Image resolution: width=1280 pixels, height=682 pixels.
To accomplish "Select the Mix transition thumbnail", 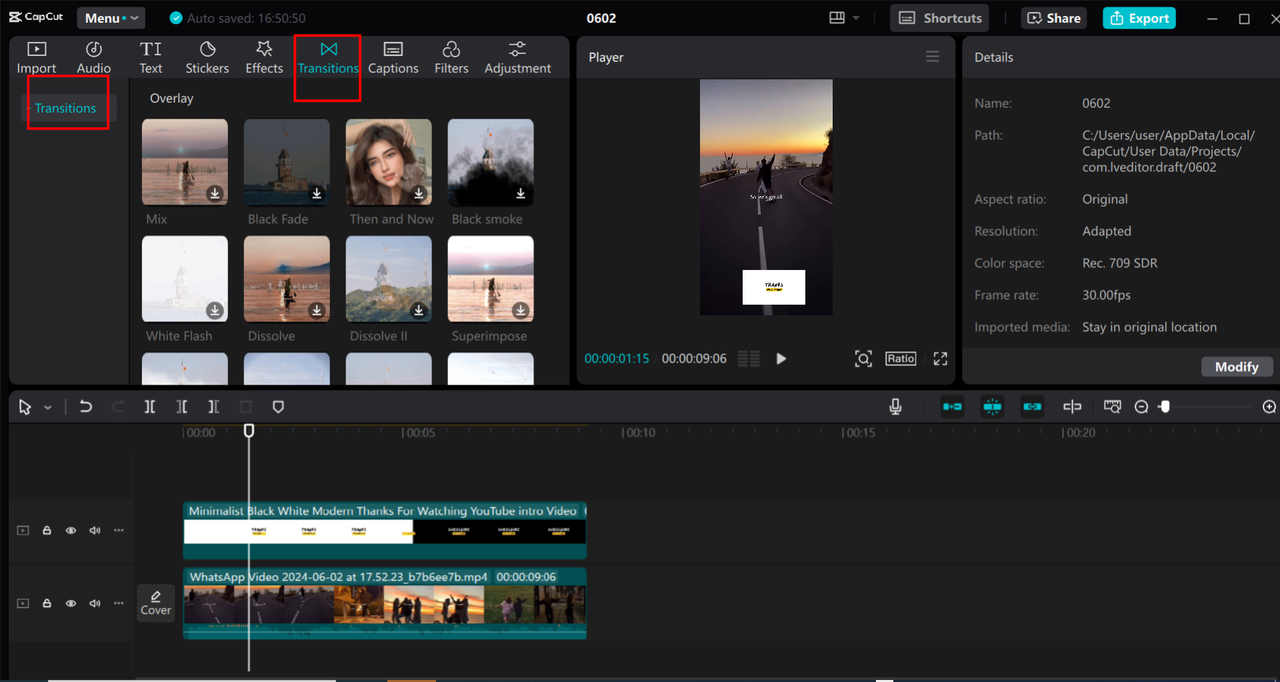I will pyautogui.click(x=185, y=162).
